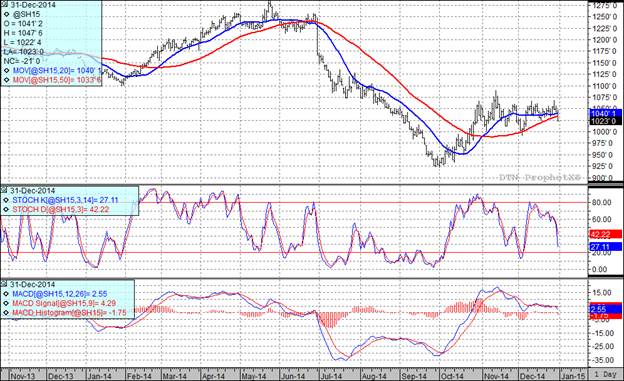Screen dimensions: 624x381
Task: Click the 31-Dec-2014 date in the stochastic panel
Action: [x=33, y=191]
